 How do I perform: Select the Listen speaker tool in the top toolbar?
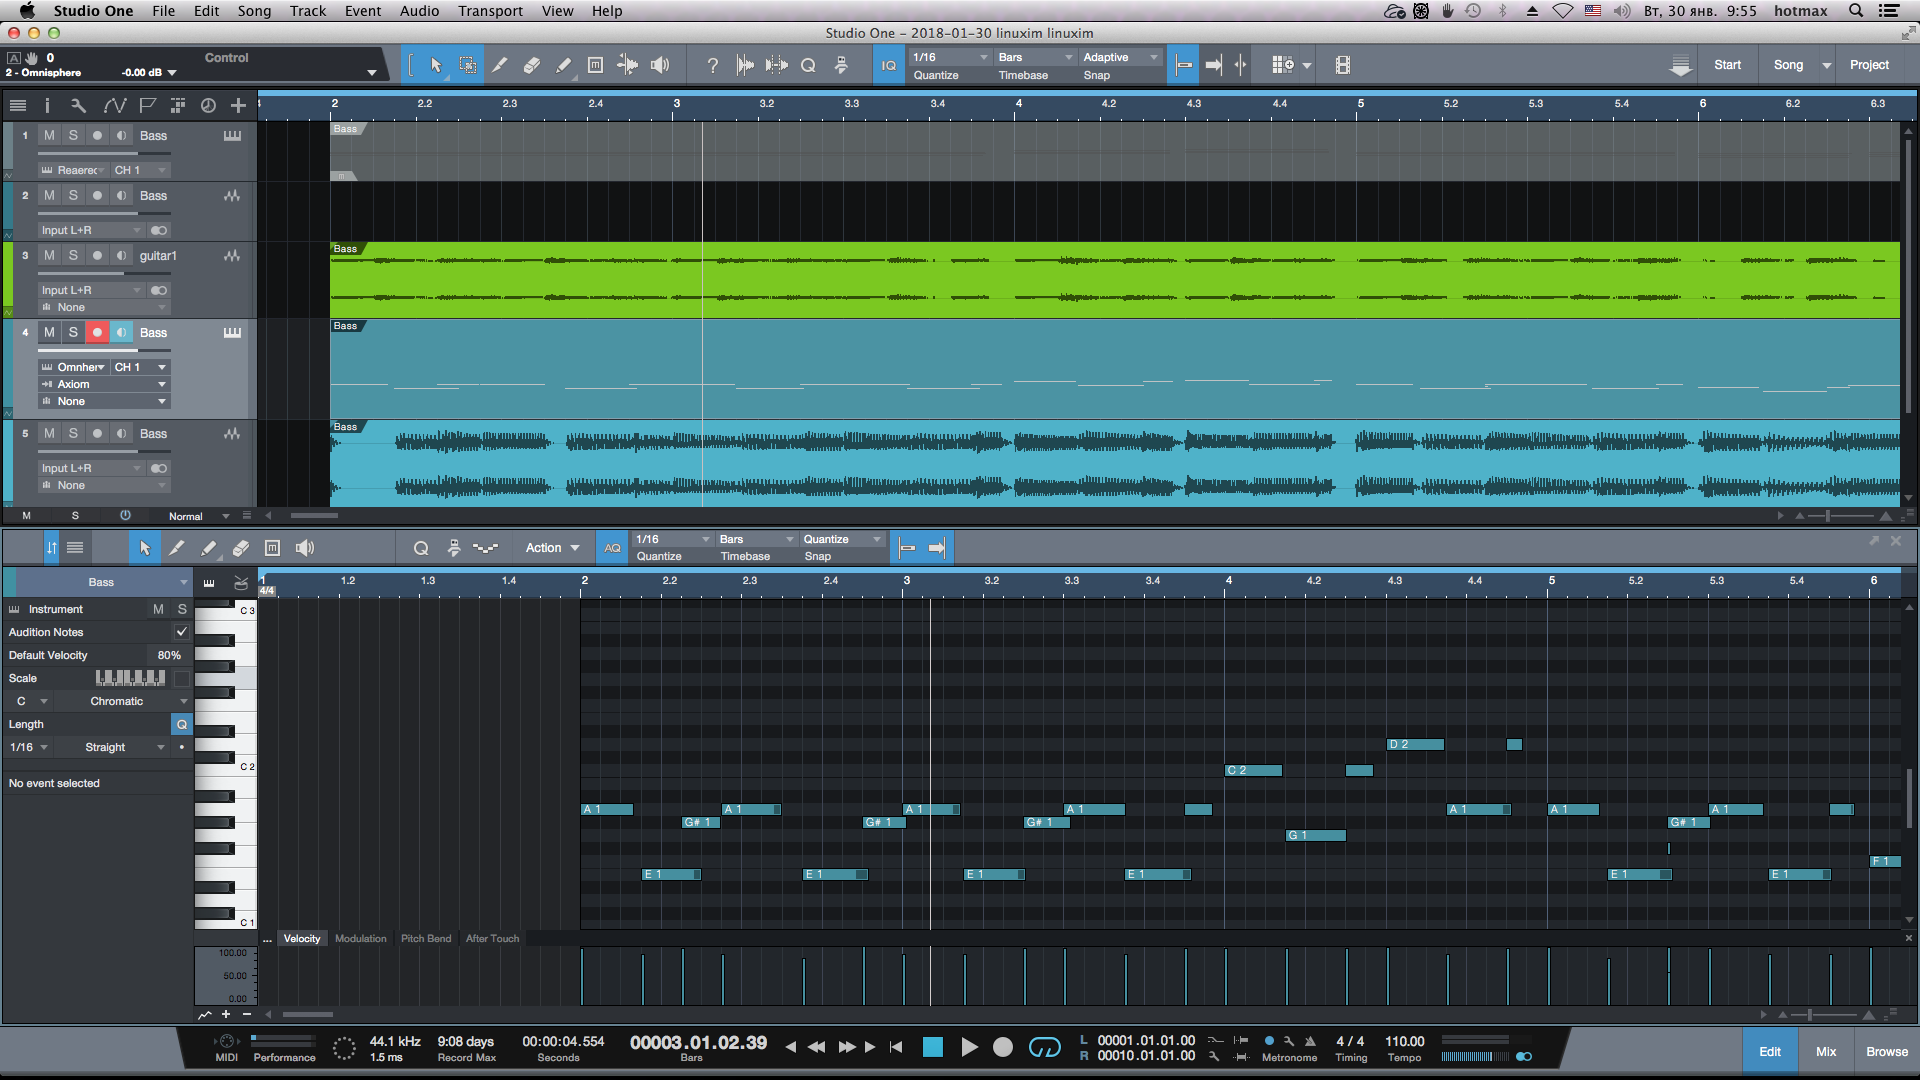[x=660, y=65]
